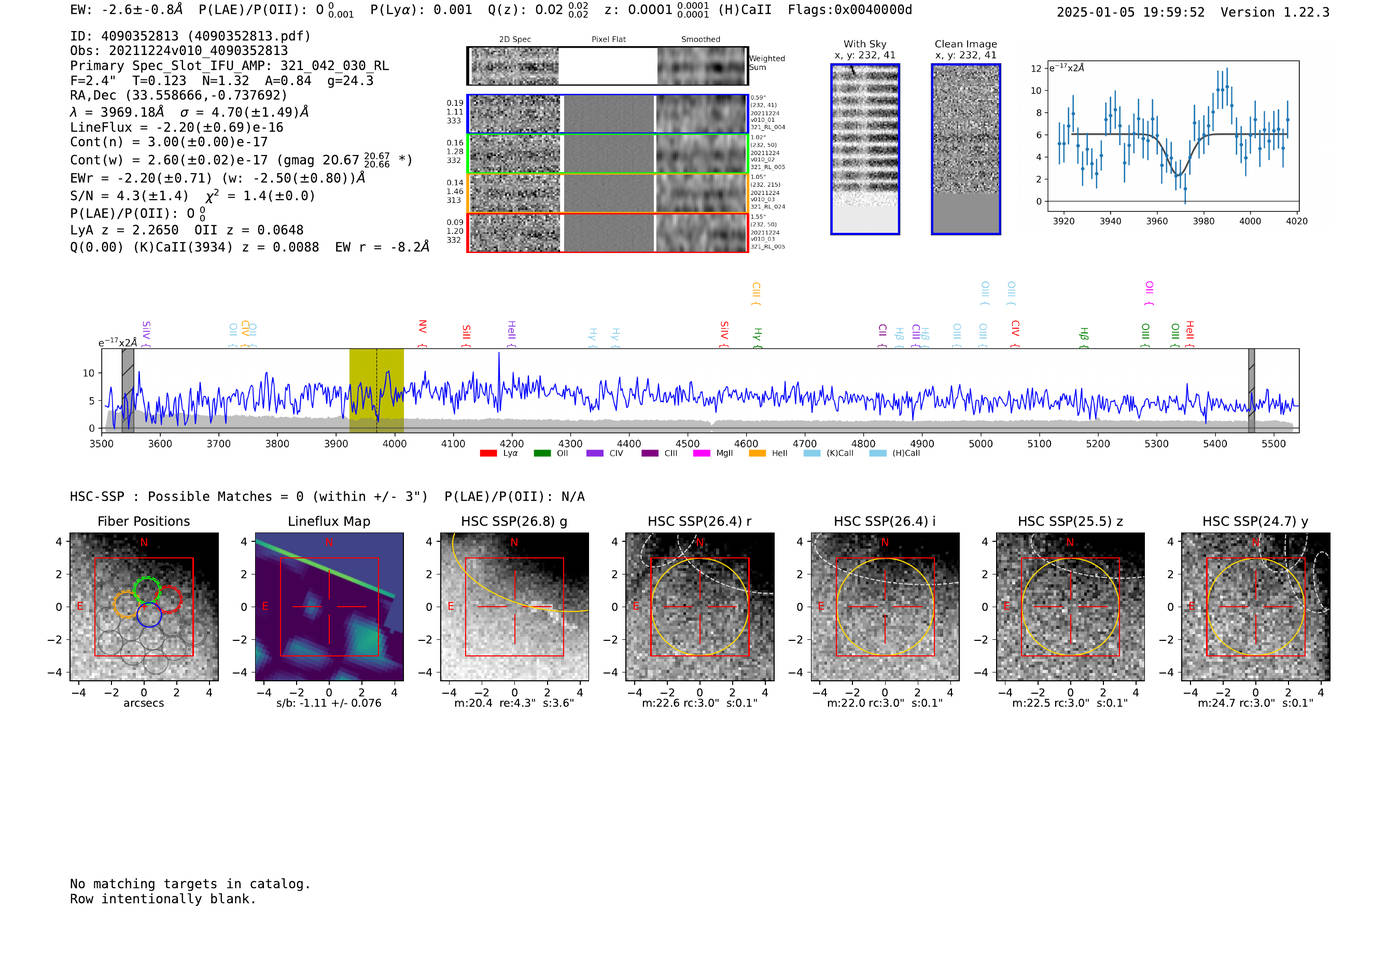Image resolution: width=1400 pixels, height=953 pixels.
Task: Click the m:20.4 re:4.3" s:3.6" label
Action: click(x=514, y=703)
